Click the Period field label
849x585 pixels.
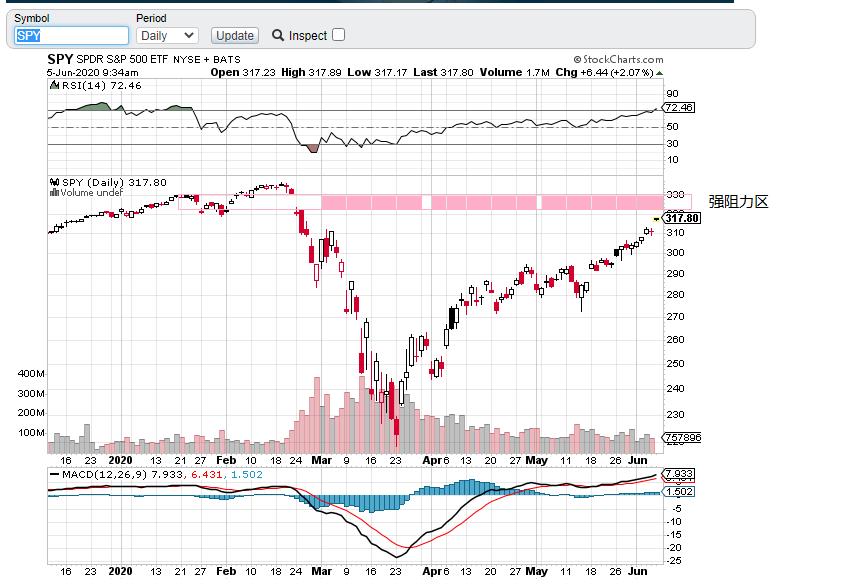(x=151, y=18)
